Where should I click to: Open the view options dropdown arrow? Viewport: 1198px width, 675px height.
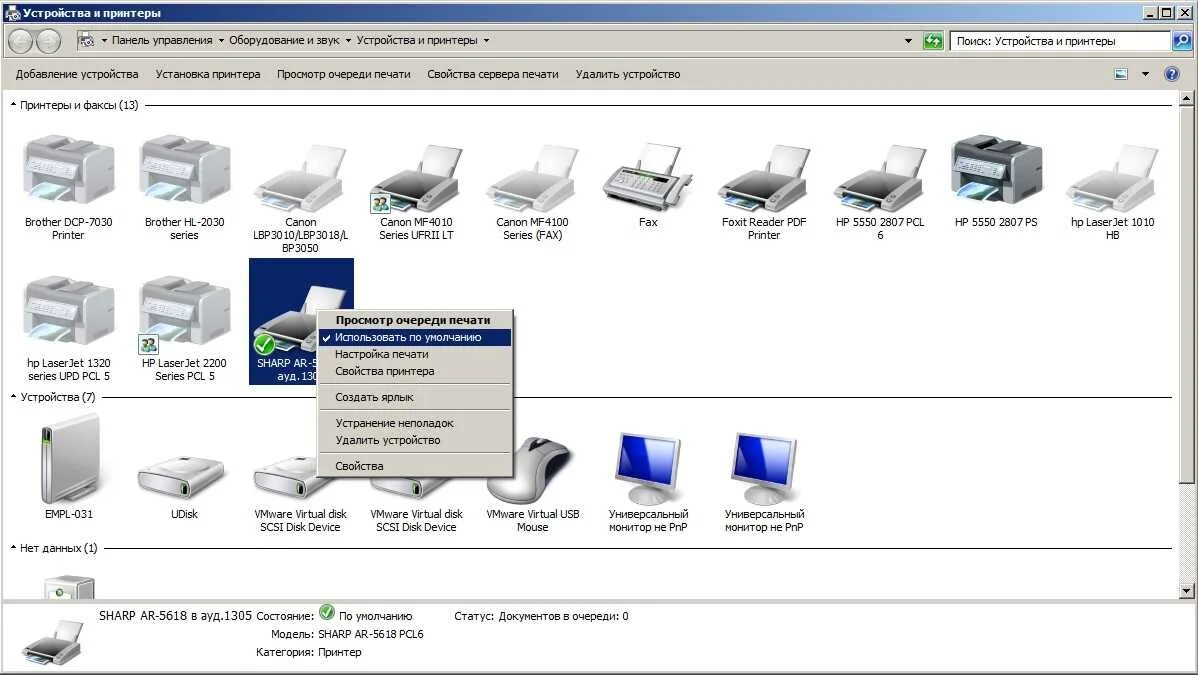click(x=1145, y=74)
